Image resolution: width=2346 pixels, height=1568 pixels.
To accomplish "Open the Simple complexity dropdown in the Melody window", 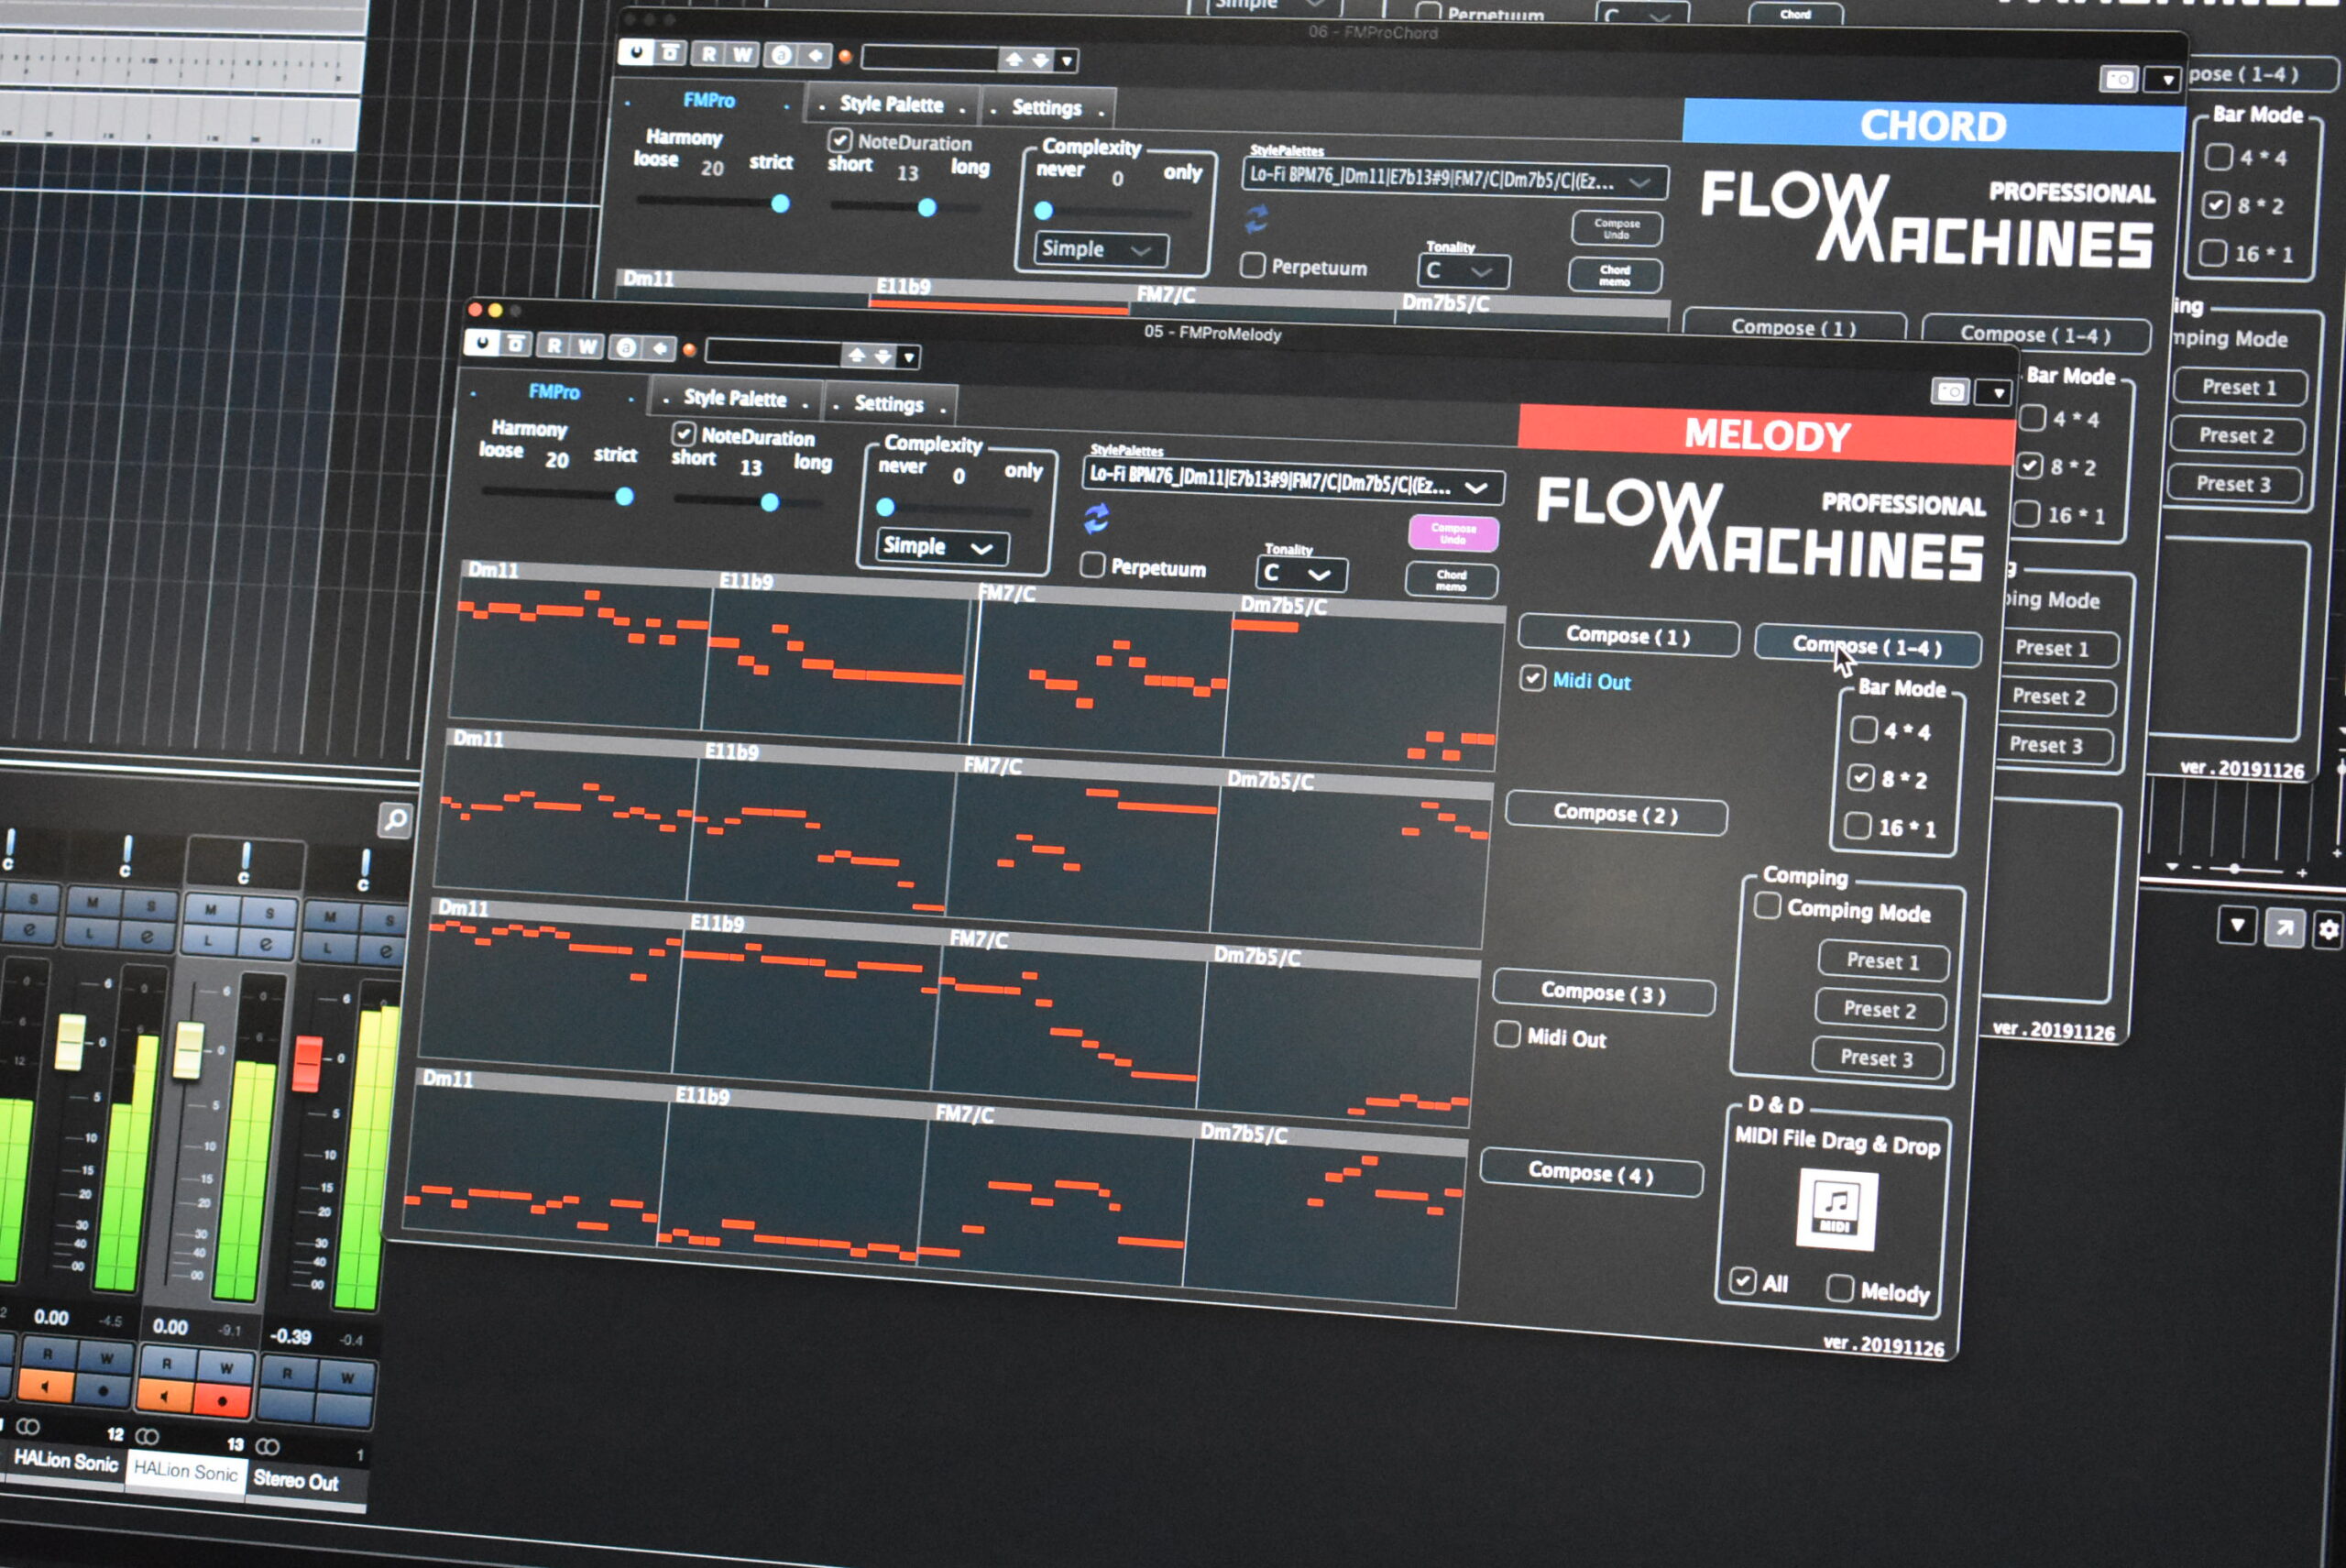I will tap(942, 547).
